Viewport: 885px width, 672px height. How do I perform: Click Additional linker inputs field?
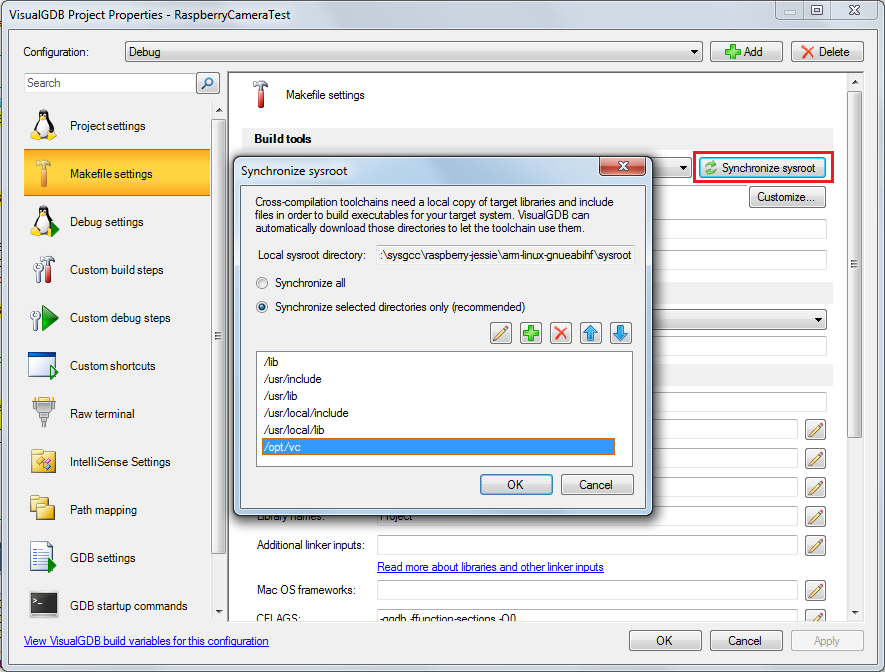[x=587, y=545]
